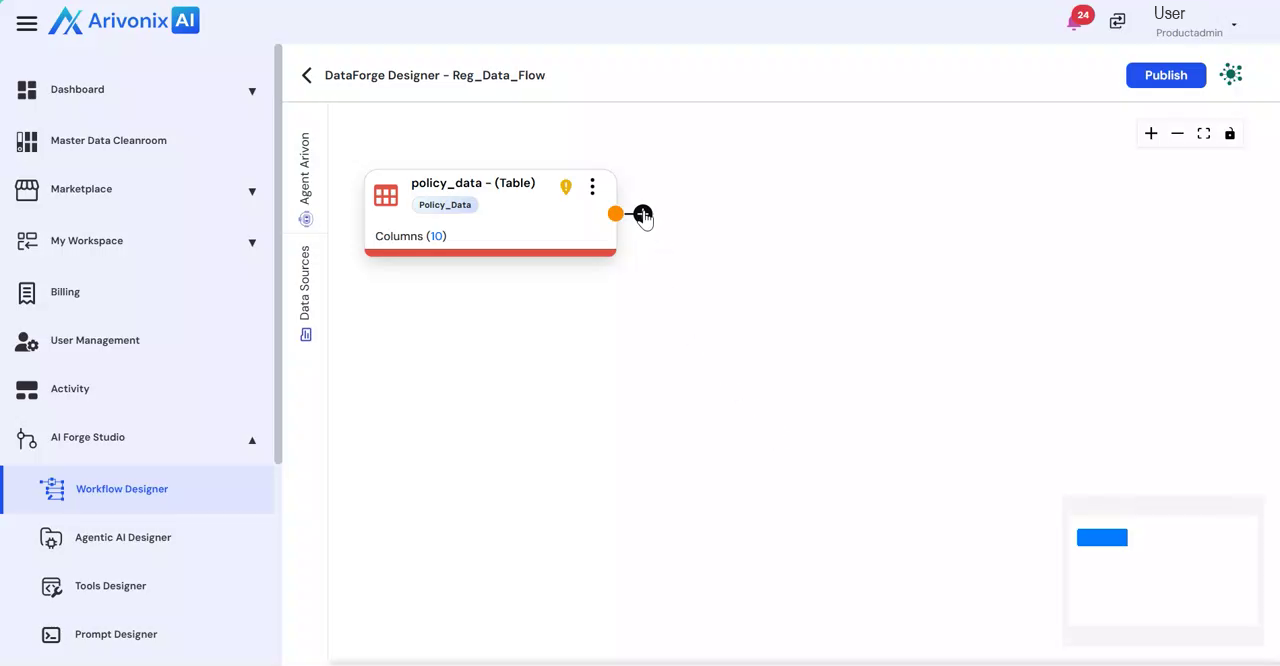Click the back arrow beside DataForge Designer
The width and height of the screenshot is (1280, 666).
tap(307, 75)
